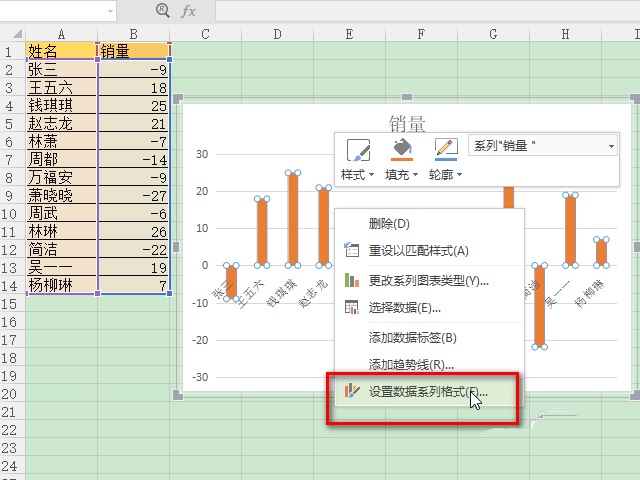This screenshot has height=480, width=640.
Task: Open Format Data Series (设置数据系列格式) menu entry
Action: (419, 393)
